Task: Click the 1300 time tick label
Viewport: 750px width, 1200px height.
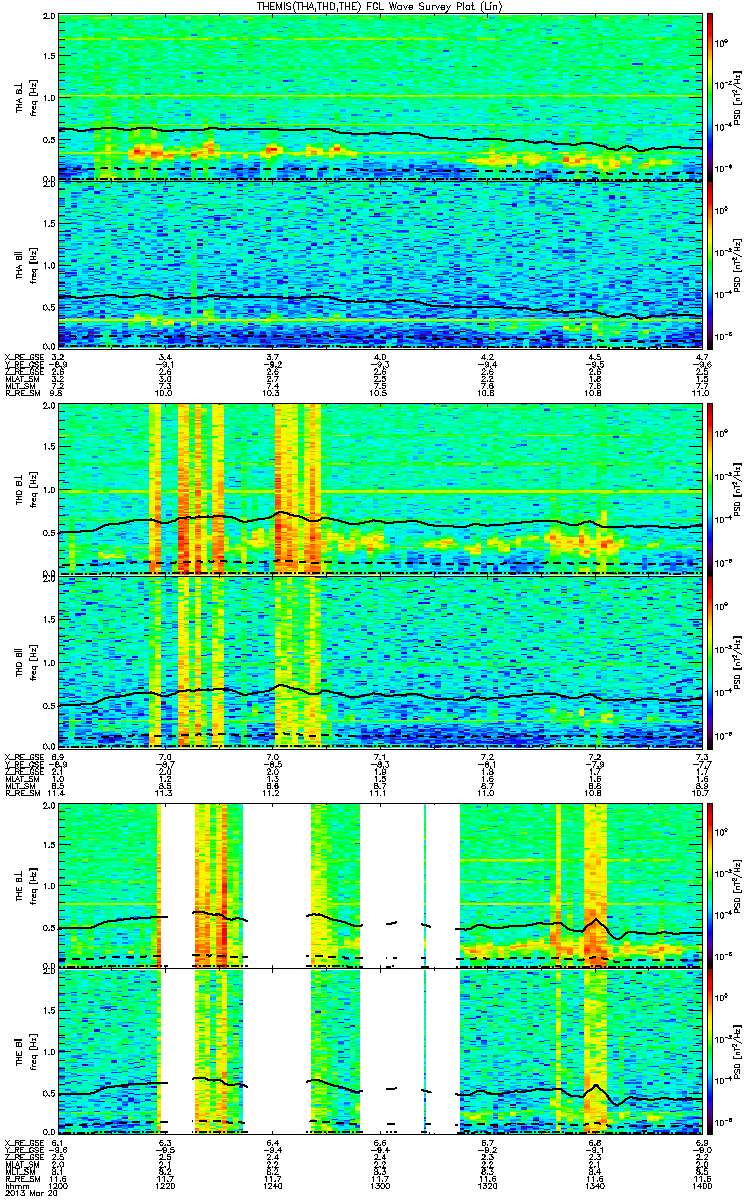Action: tap(380, 1185)
